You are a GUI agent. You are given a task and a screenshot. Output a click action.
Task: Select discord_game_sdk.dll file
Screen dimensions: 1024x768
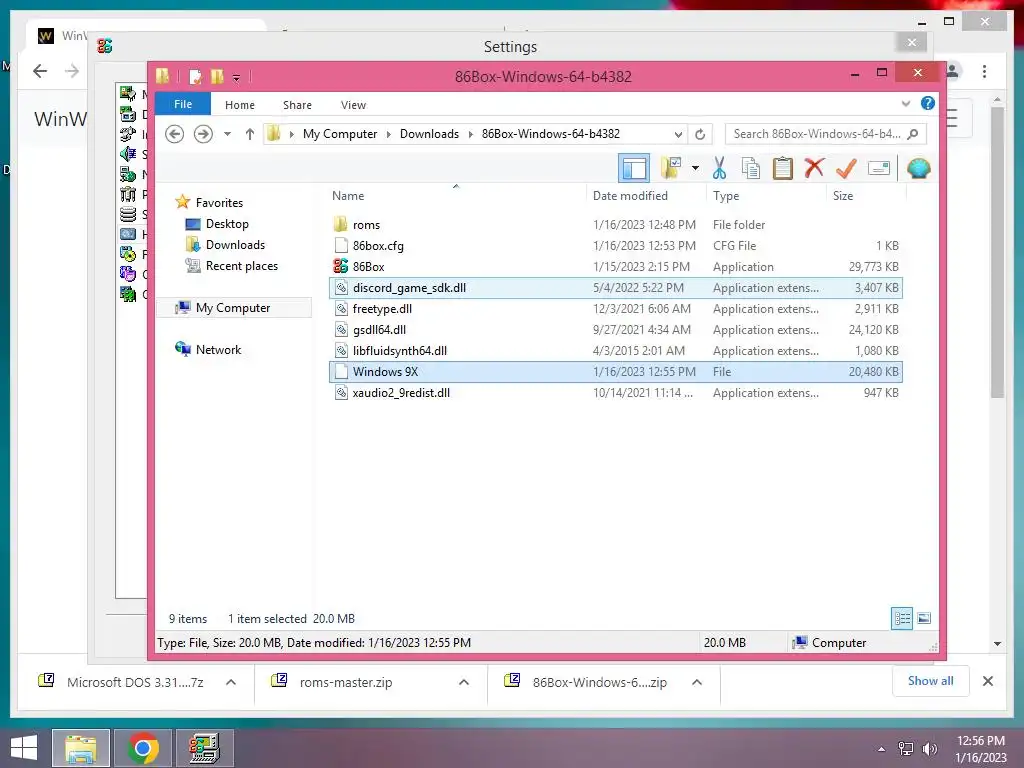(616, 288)
